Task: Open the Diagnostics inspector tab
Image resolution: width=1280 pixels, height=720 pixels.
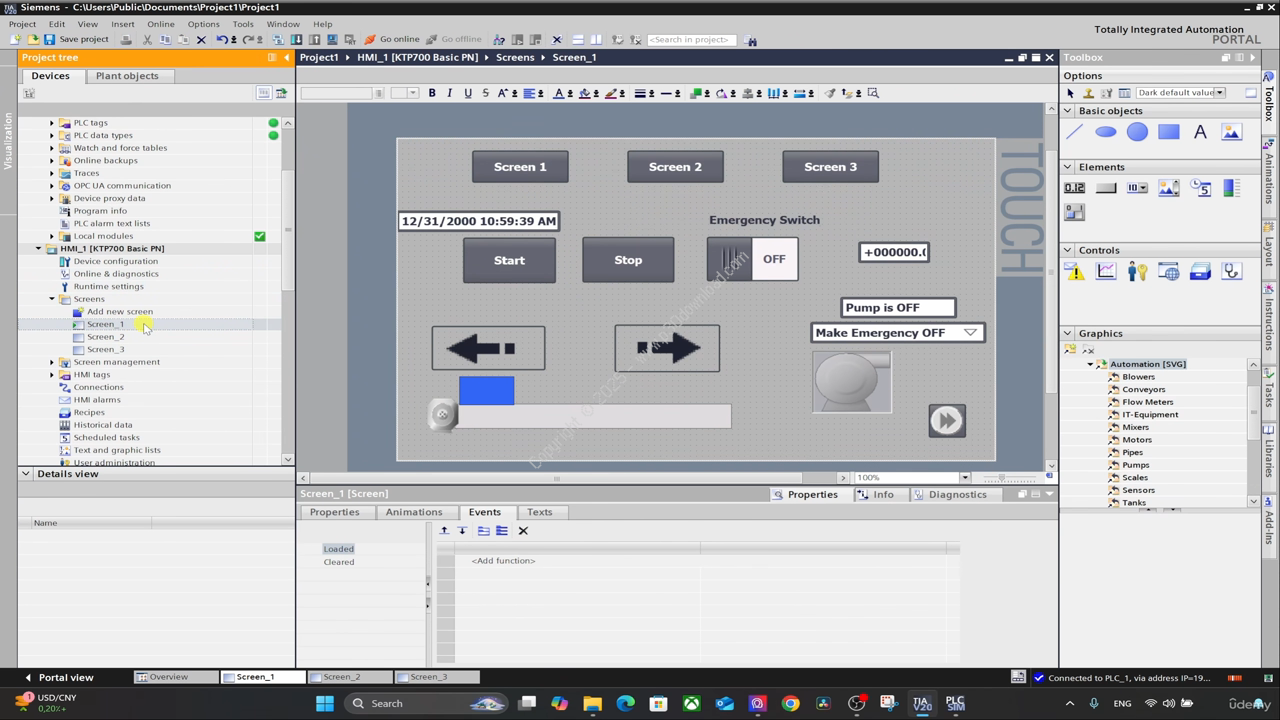Action: click(949, 494)
